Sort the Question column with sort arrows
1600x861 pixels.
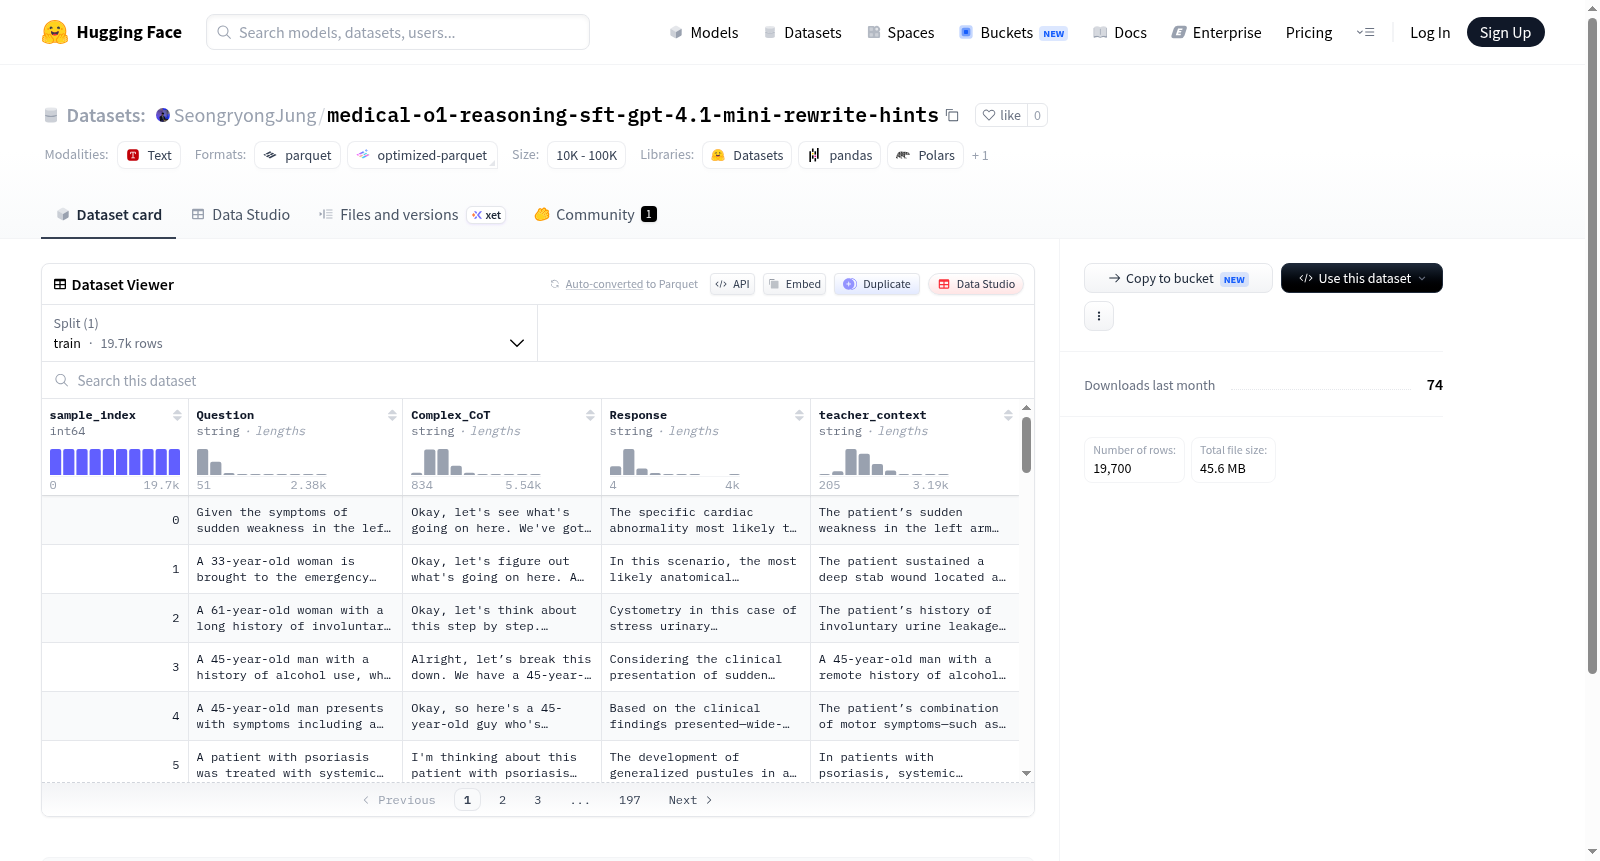click(x=392, y=415)
